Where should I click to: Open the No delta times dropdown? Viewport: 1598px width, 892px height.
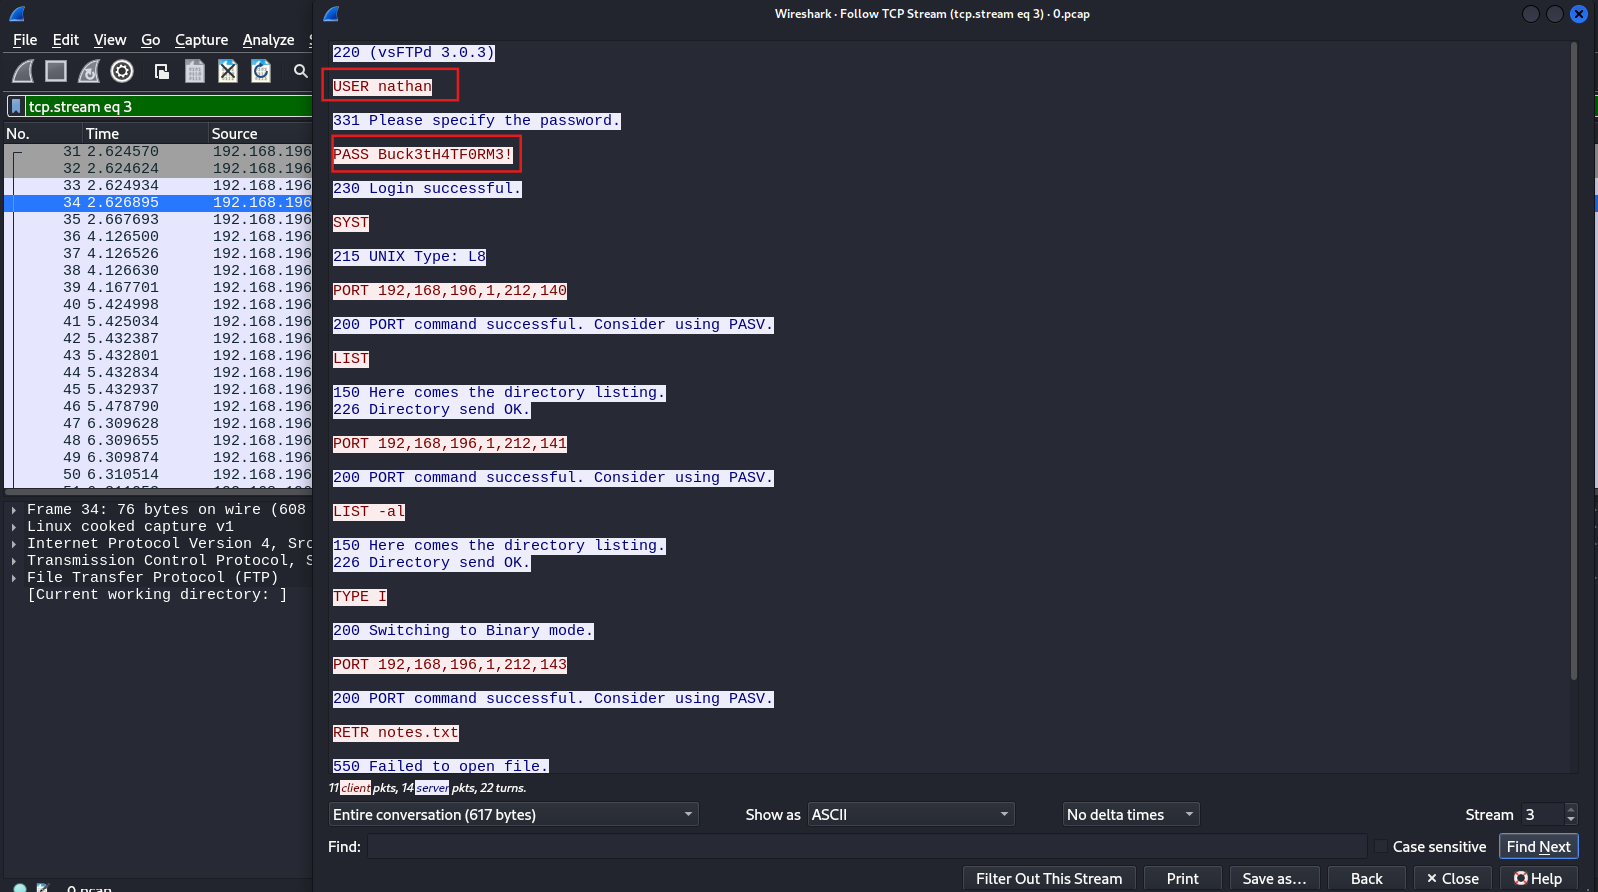[x=1131, y=815]
